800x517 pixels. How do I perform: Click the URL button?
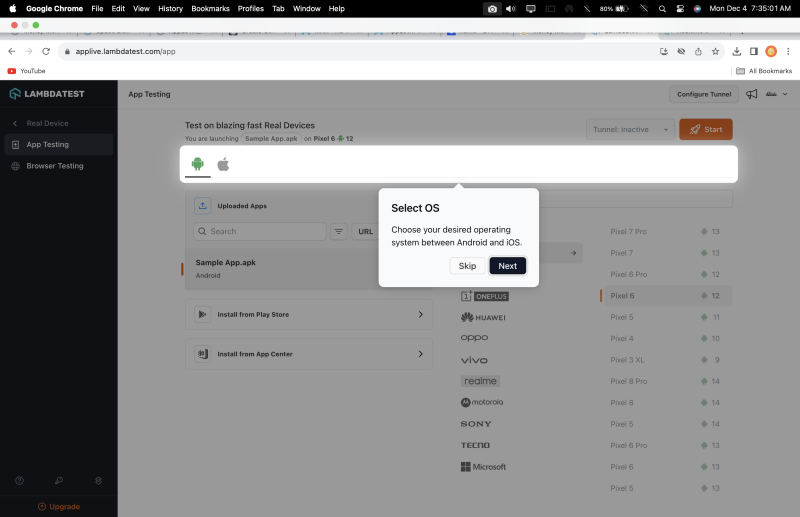tap(365, 231)
